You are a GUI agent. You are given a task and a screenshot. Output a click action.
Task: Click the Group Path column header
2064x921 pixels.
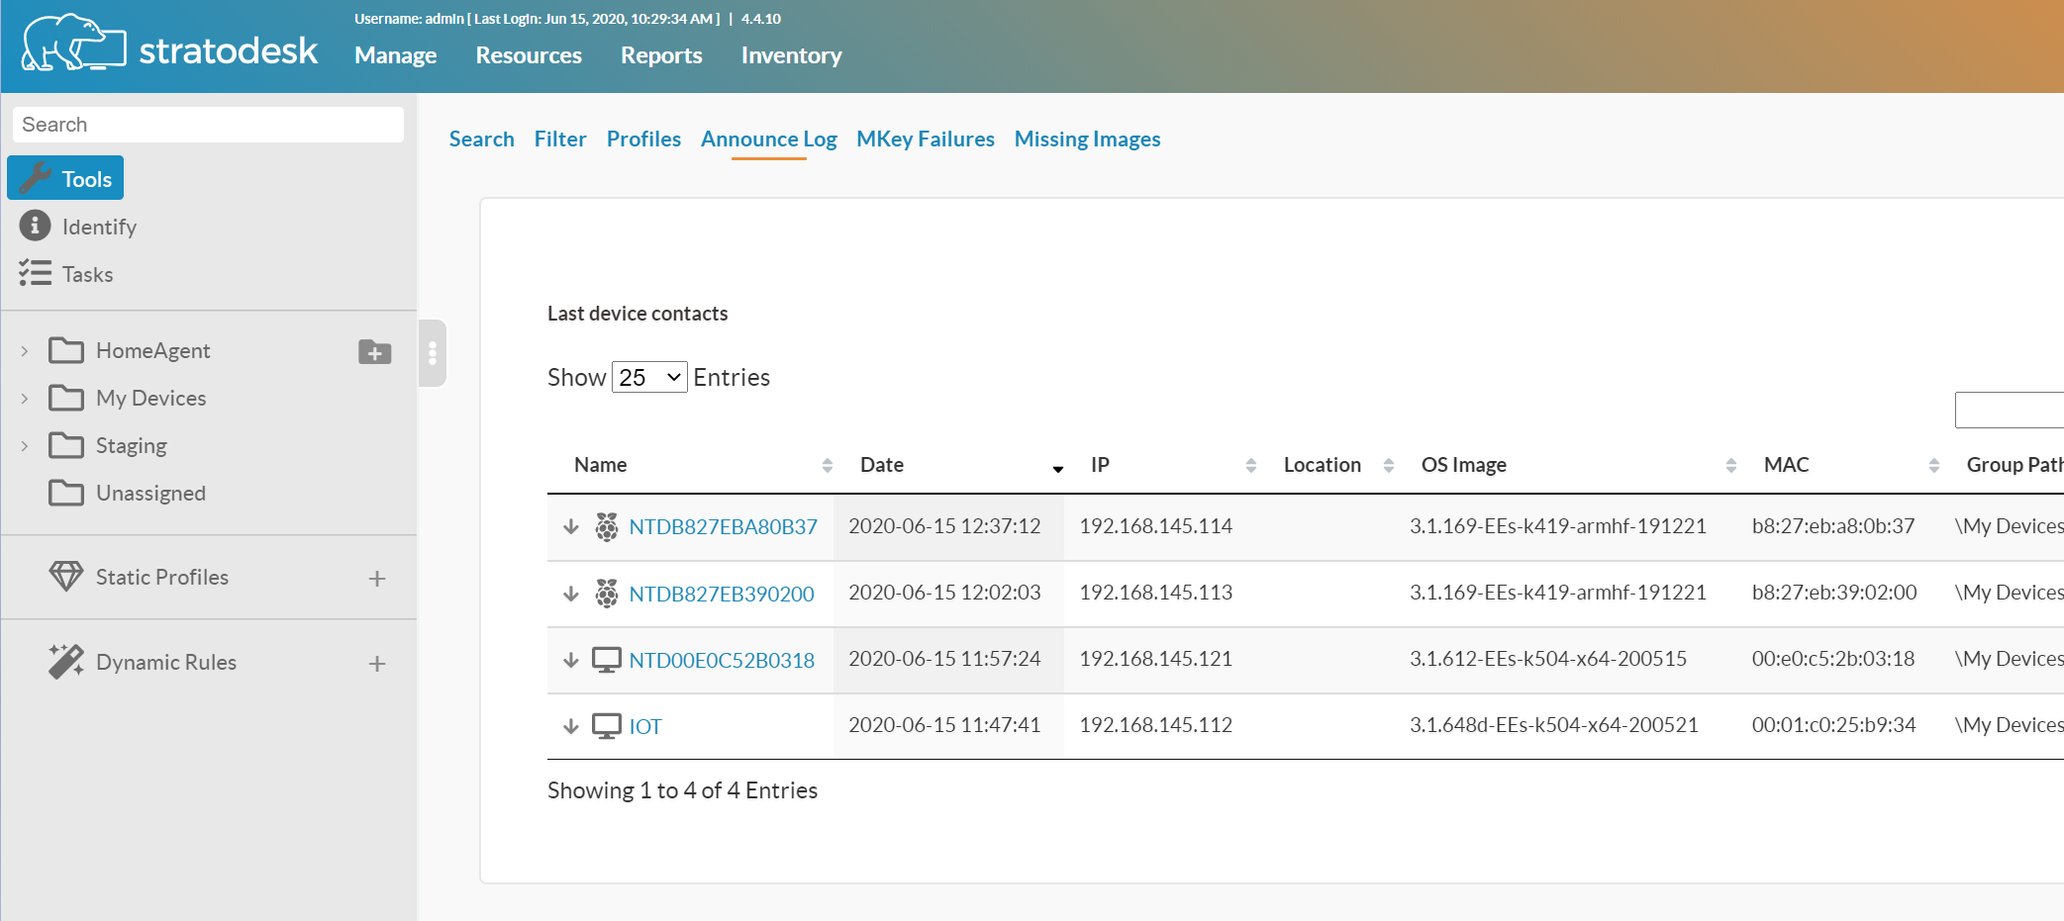coord(2014,465)
